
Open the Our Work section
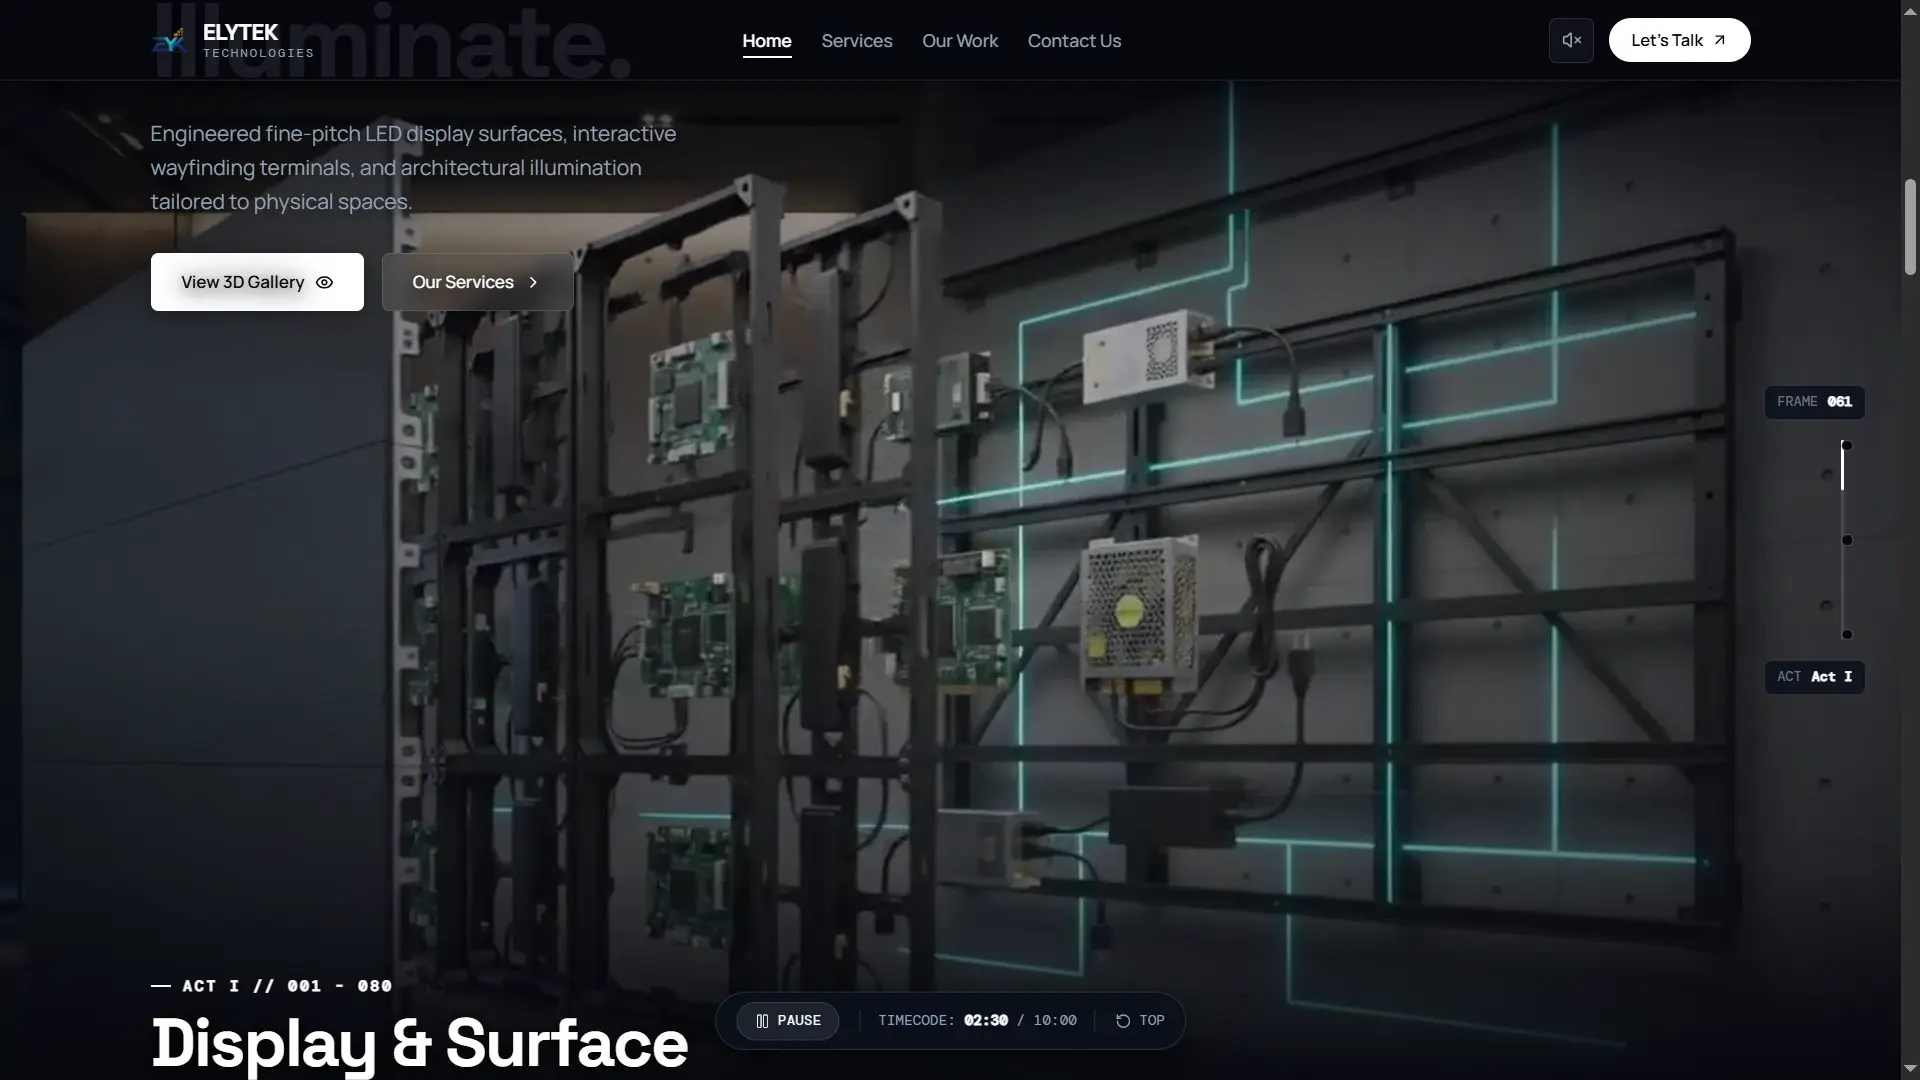coord(960,41)
